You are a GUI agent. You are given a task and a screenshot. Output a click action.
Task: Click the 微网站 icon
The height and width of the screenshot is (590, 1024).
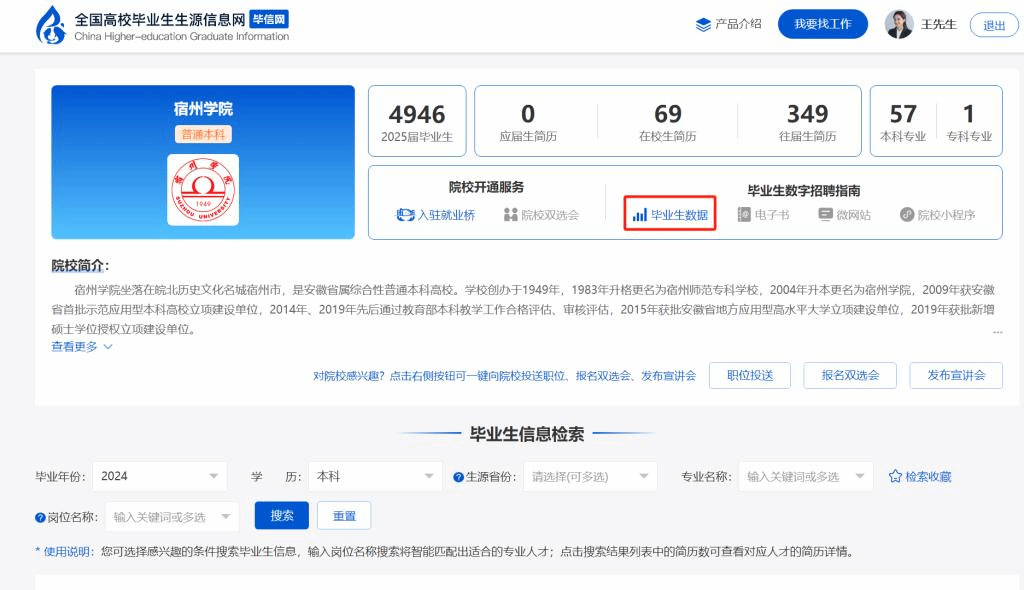tap(825, 214)
